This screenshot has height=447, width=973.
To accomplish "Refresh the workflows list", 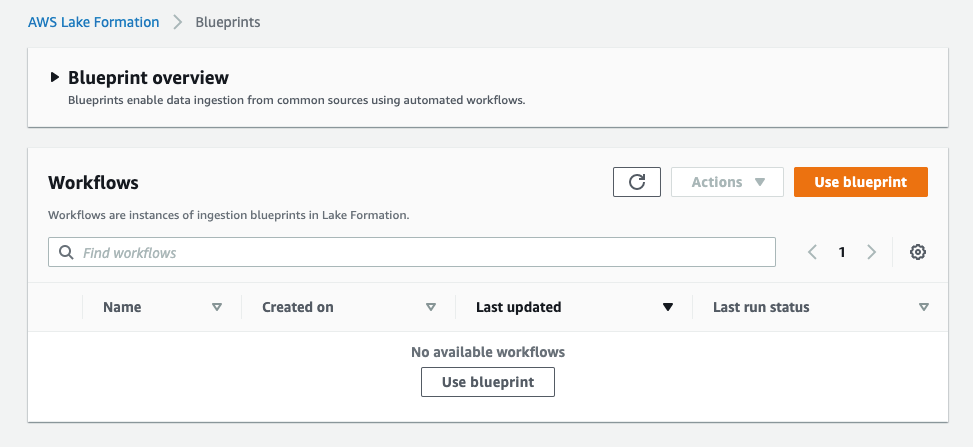I will [637, 182].
